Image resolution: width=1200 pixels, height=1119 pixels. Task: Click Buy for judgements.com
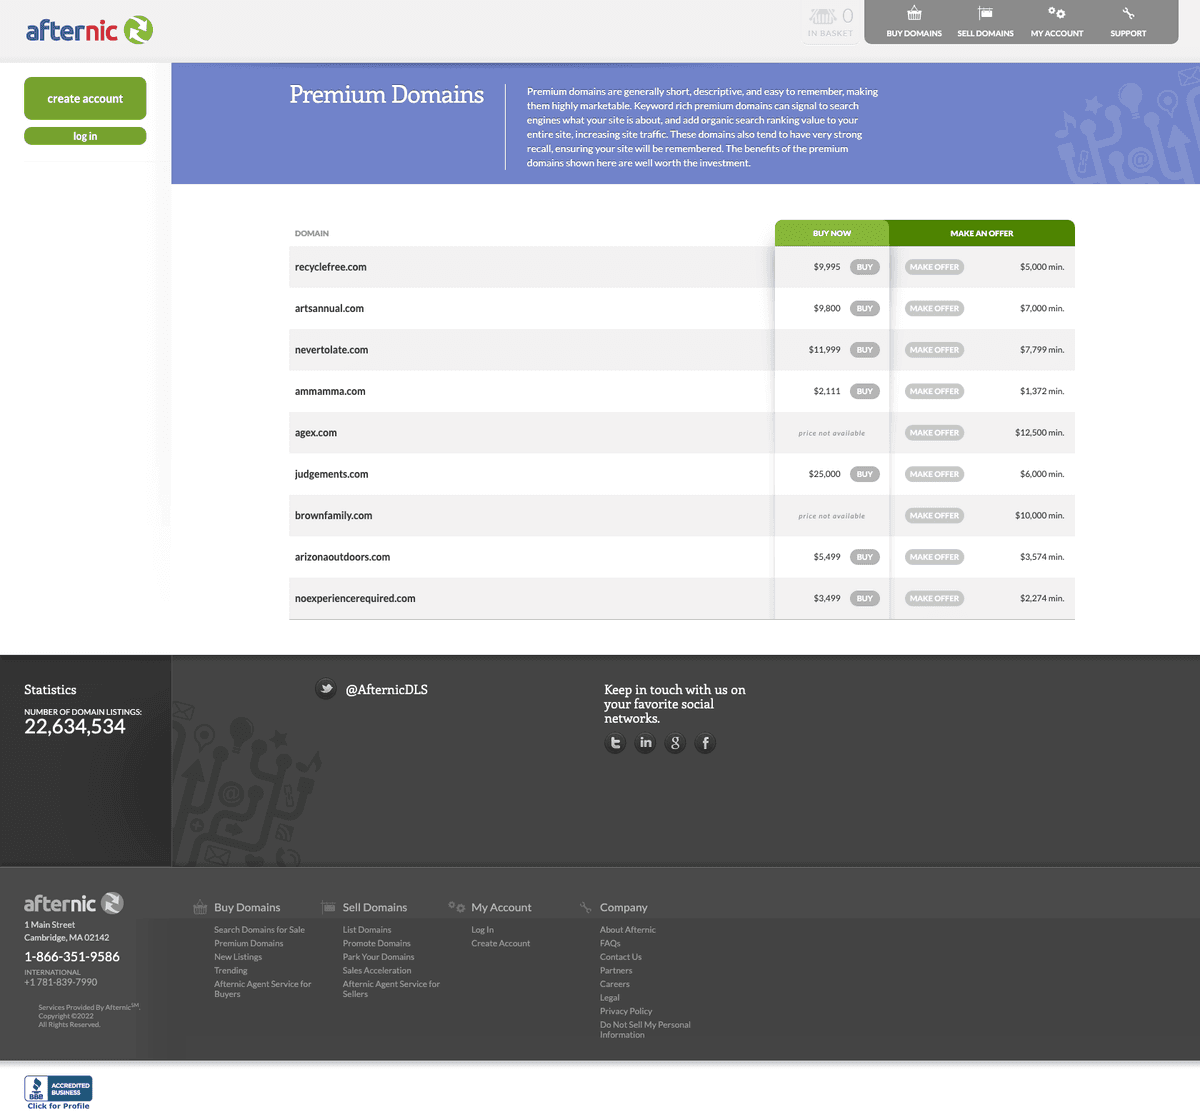[x=864, y=474]
